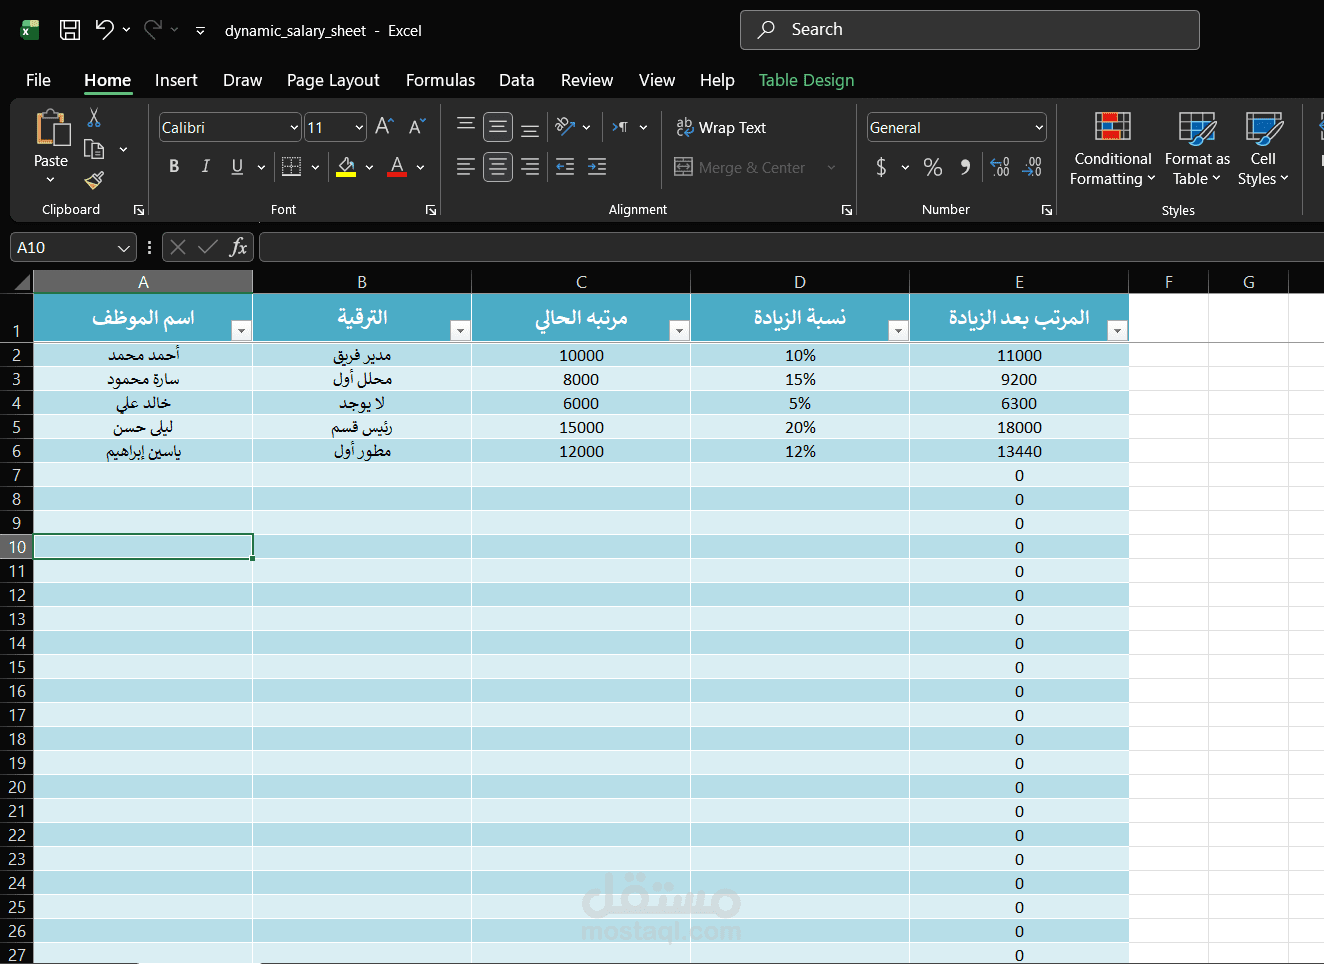
Task: Open Clipboard pane dialog launcher
Action: (x=139, y=210)
